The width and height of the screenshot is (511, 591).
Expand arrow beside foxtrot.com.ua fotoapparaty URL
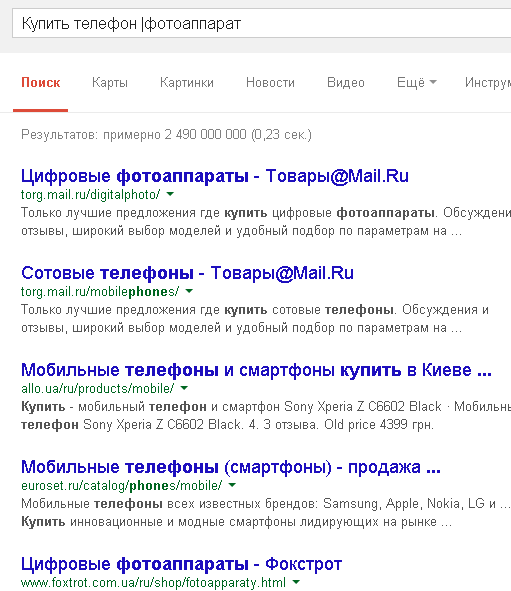296,582
